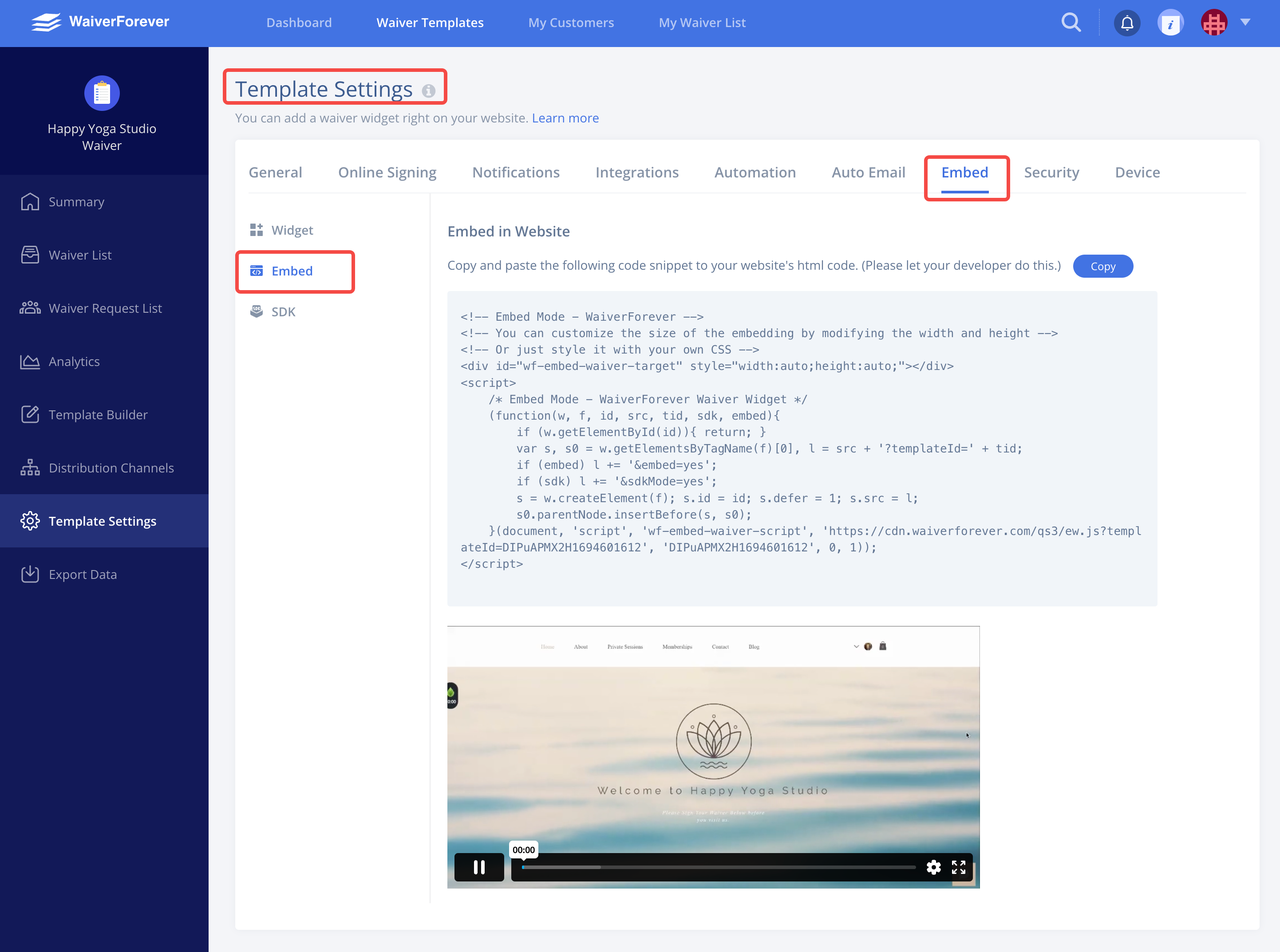
Task: Click info icon beside Template Settings
Action: pos(429,91)
